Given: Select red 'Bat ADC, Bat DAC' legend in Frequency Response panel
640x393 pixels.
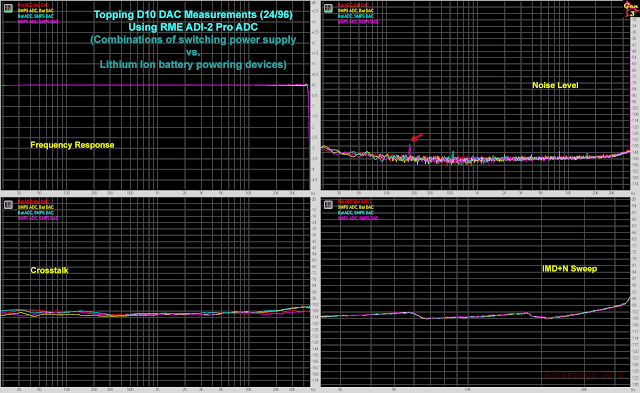Looking at the screenshot, I should (x=33, y=5).
